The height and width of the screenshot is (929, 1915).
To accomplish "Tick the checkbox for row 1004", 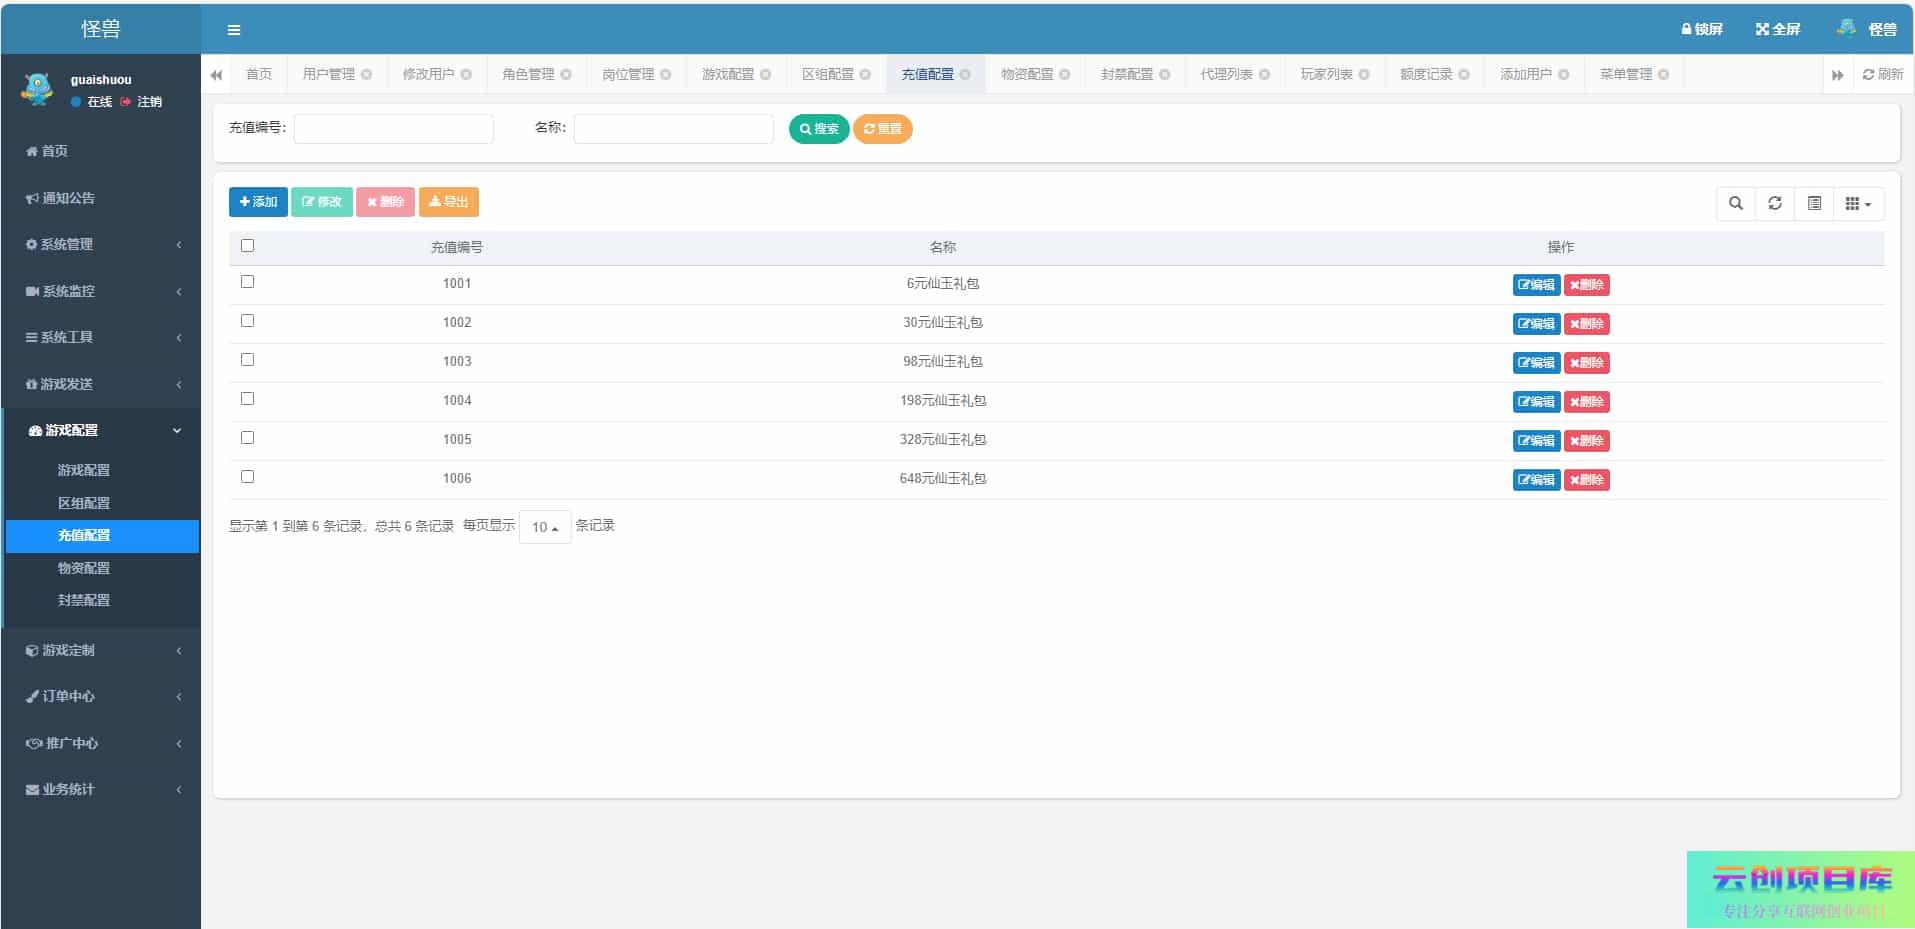I will [x=248, y=399].
